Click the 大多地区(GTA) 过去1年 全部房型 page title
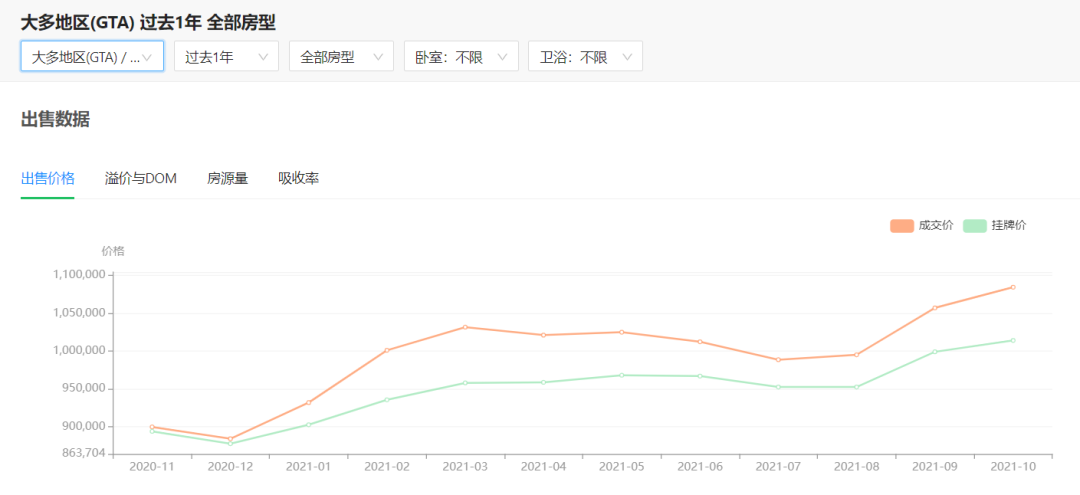 [148, 23]
